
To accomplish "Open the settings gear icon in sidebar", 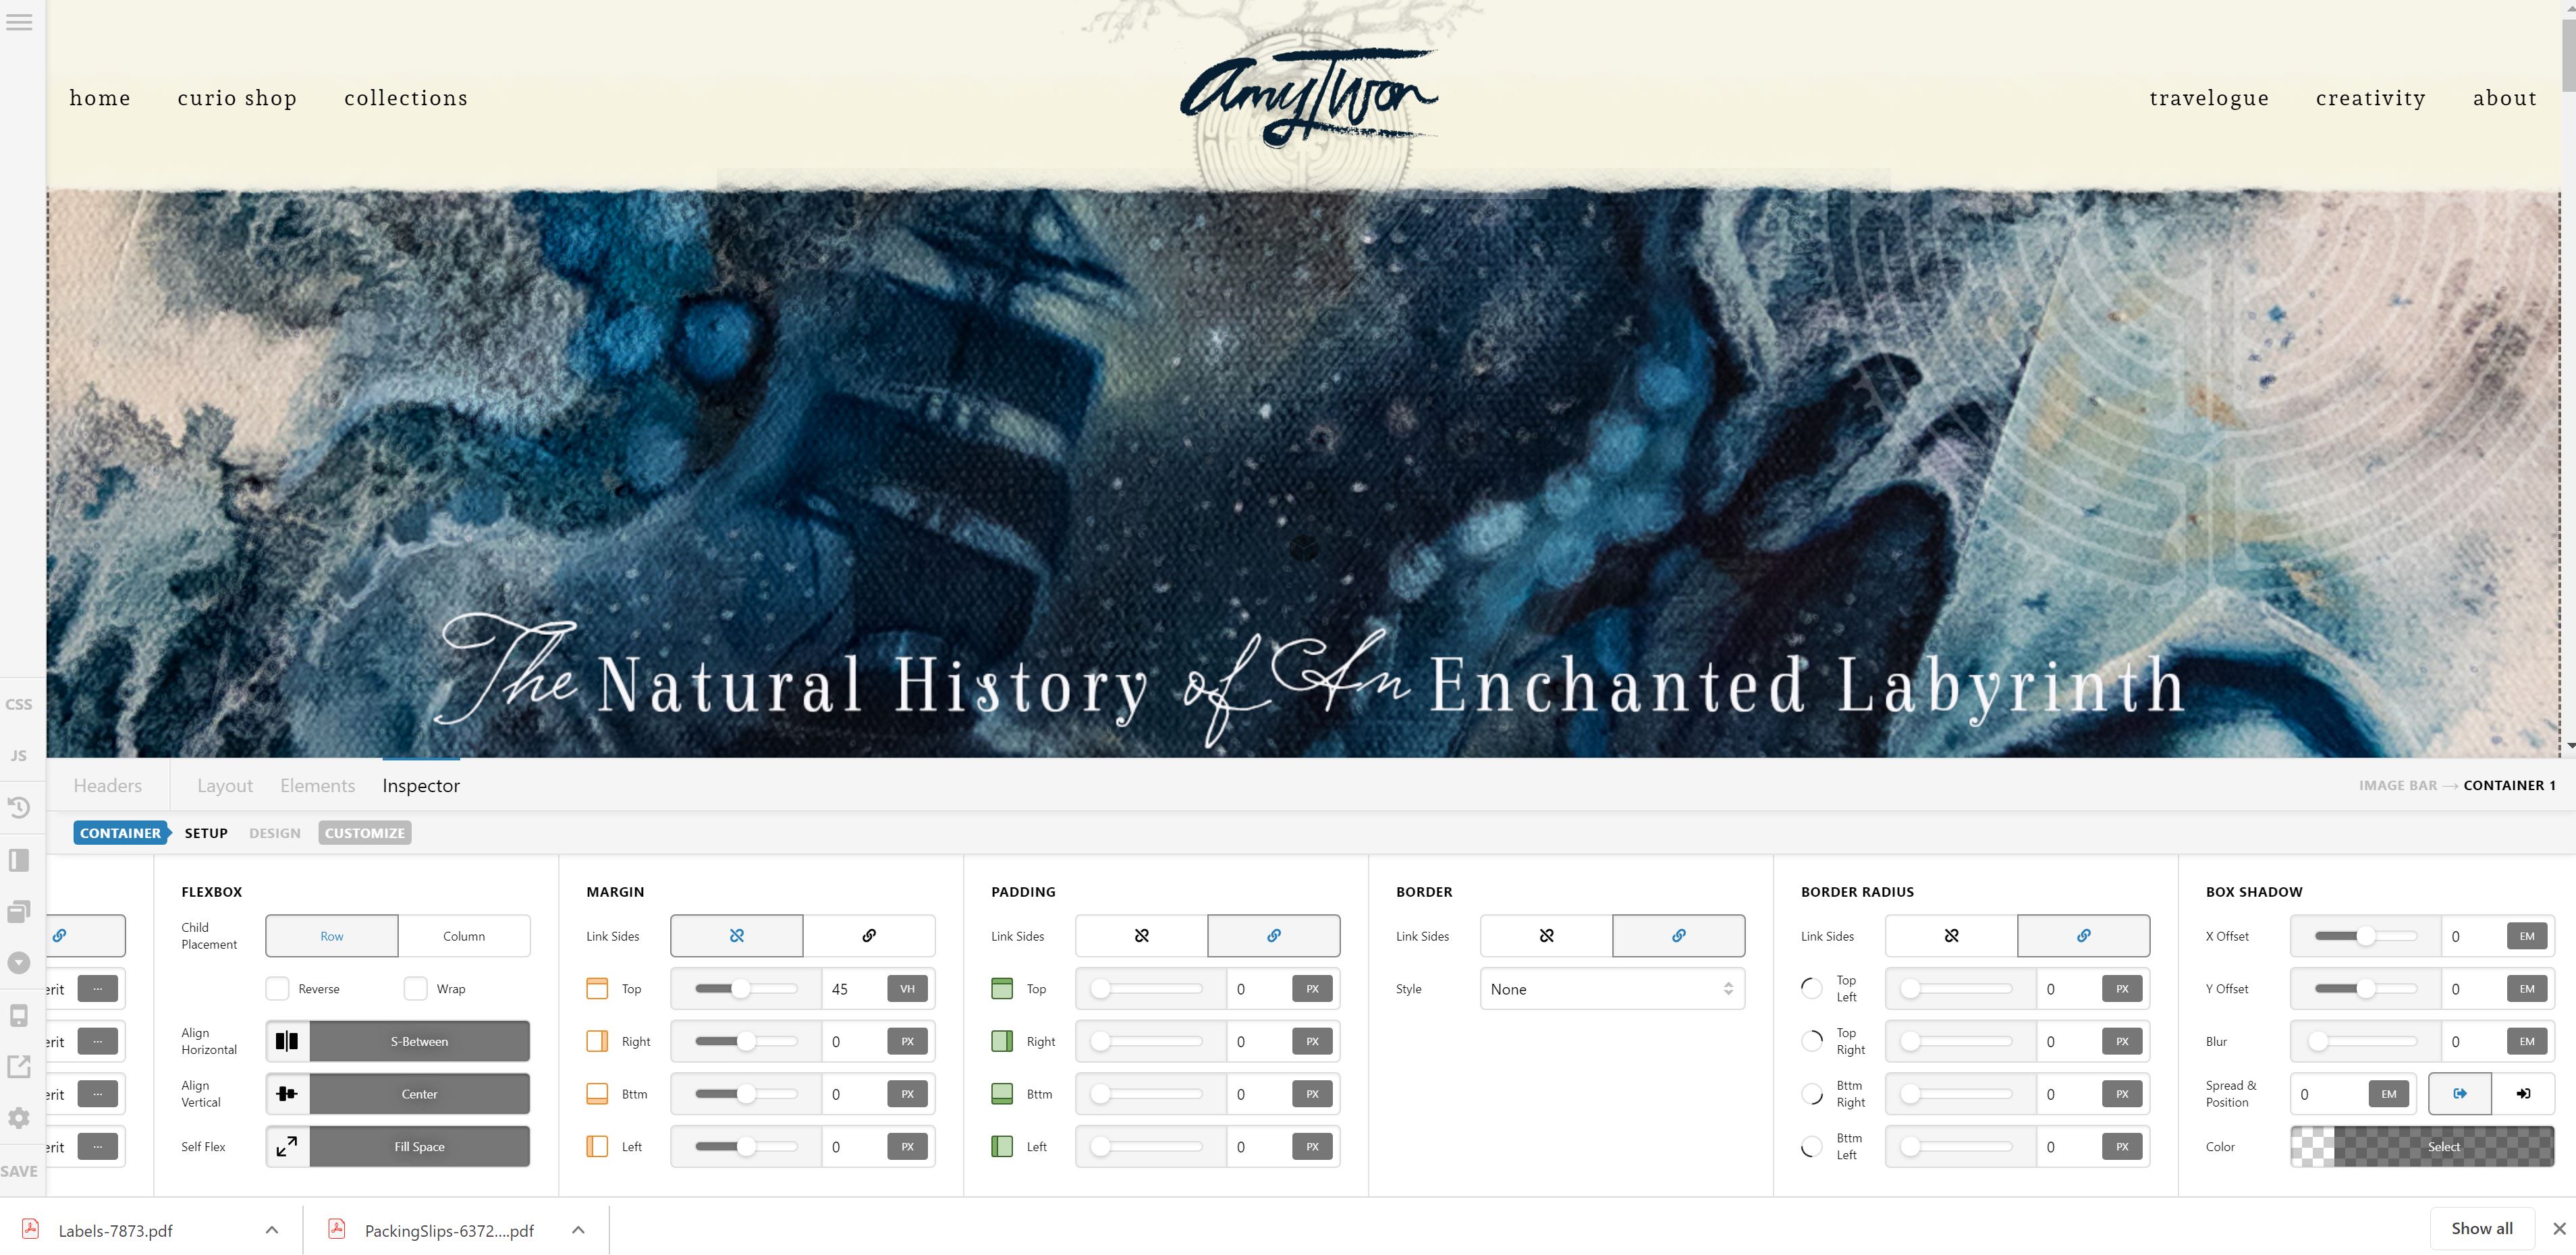I will click(x=19, y=1118).
